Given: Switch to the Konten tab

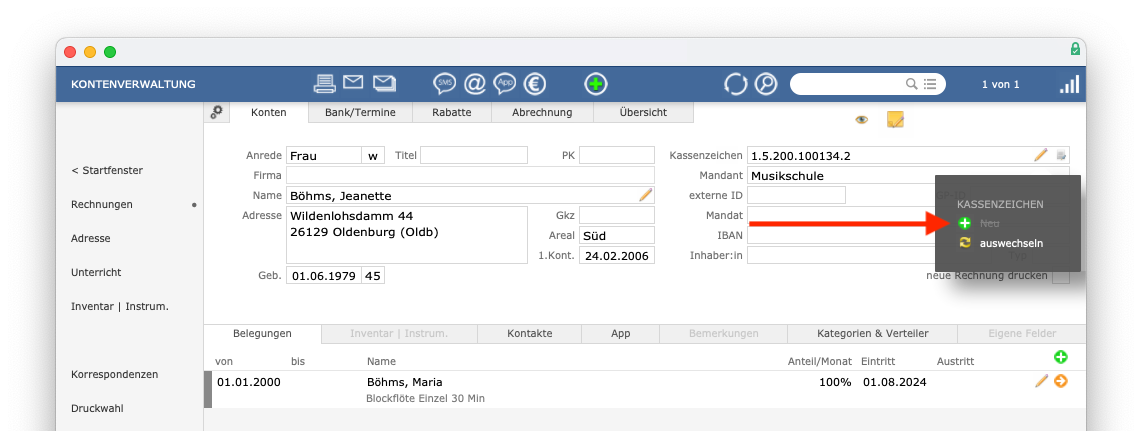Looking at the screenshot, I should (x=269, y=112).
